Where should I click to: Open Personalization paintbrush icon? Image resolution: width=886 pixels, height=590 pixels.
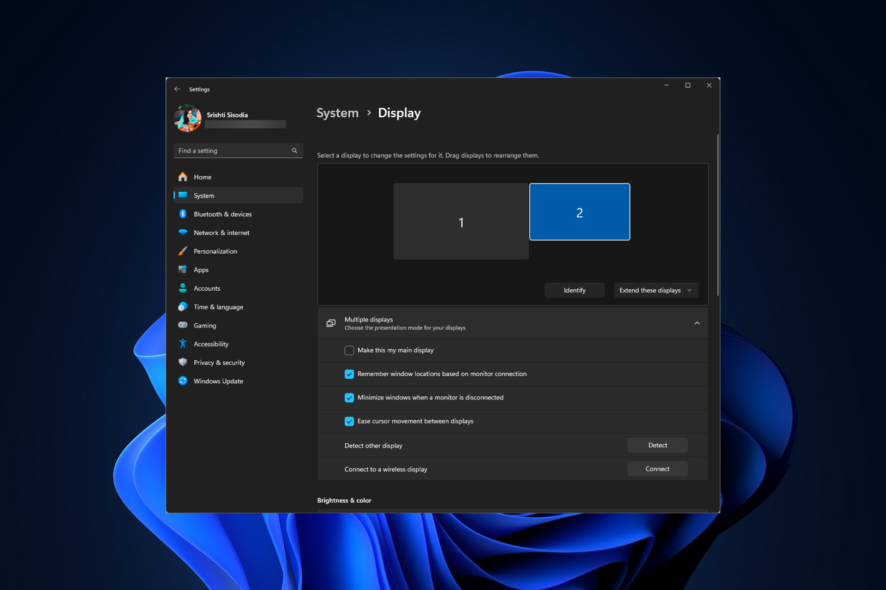tap(183, 251)
